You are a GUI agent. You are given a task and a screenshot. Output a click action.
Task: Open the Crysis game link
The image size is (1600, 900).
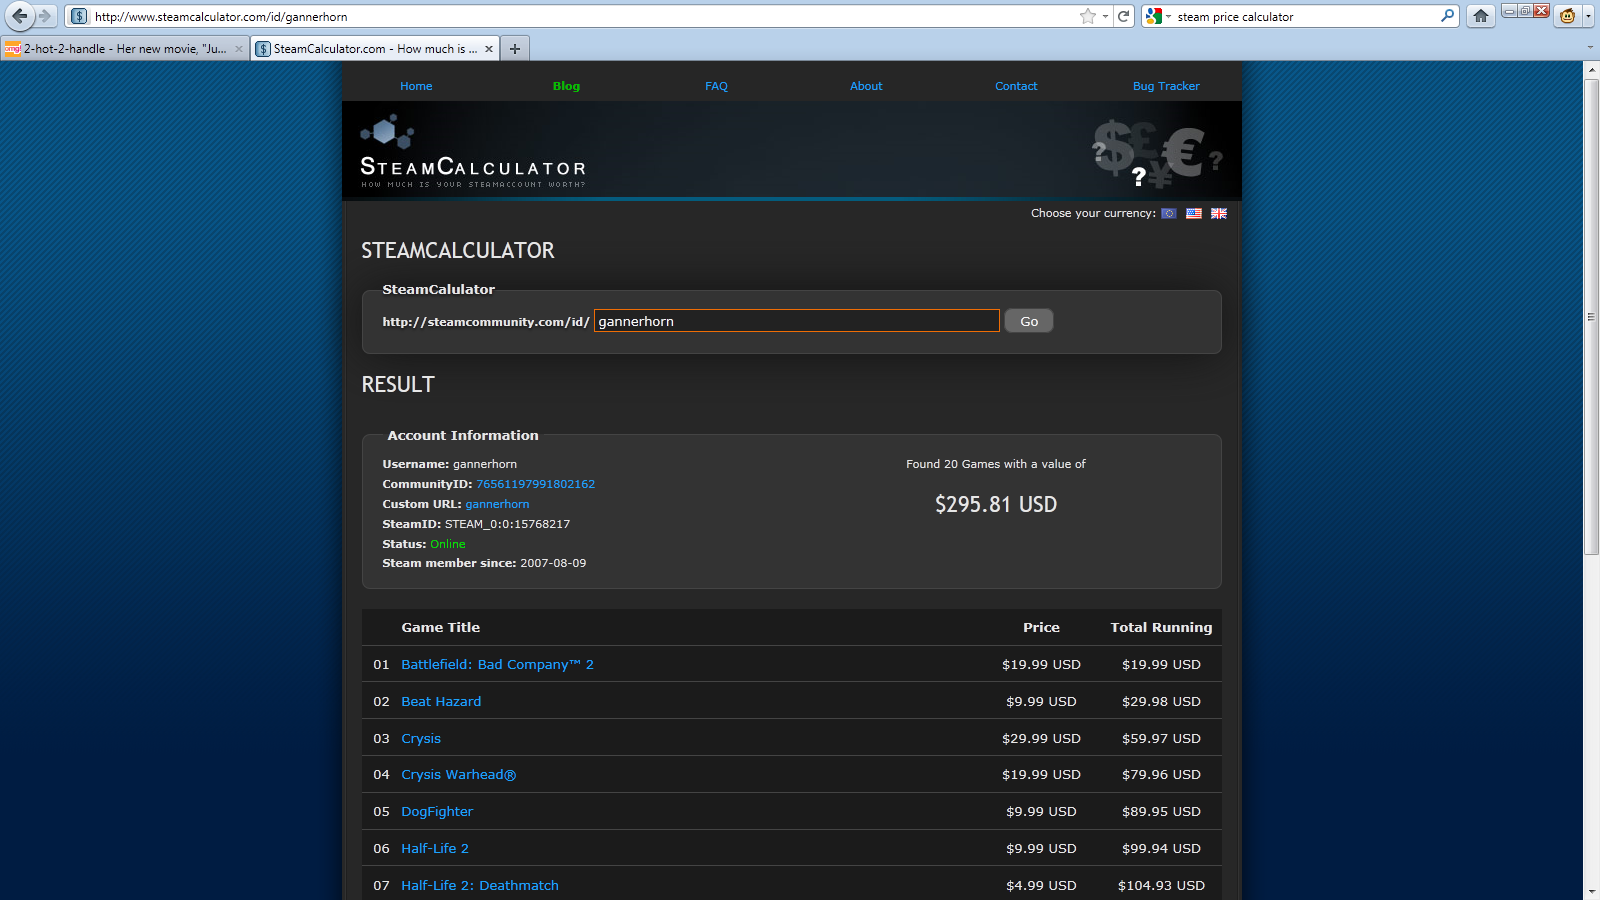(x=421, y=739)
